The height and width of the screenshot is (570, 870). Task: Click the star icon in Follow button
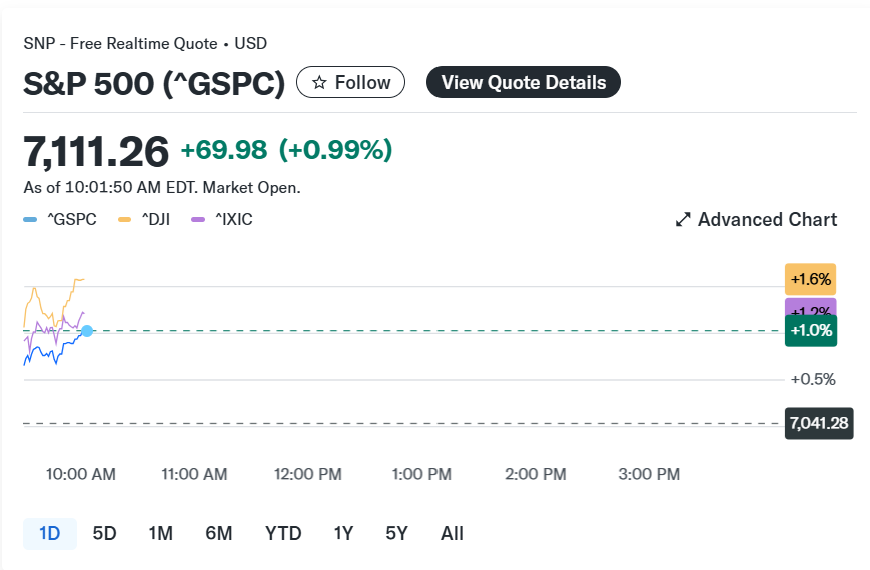point(319,83)
